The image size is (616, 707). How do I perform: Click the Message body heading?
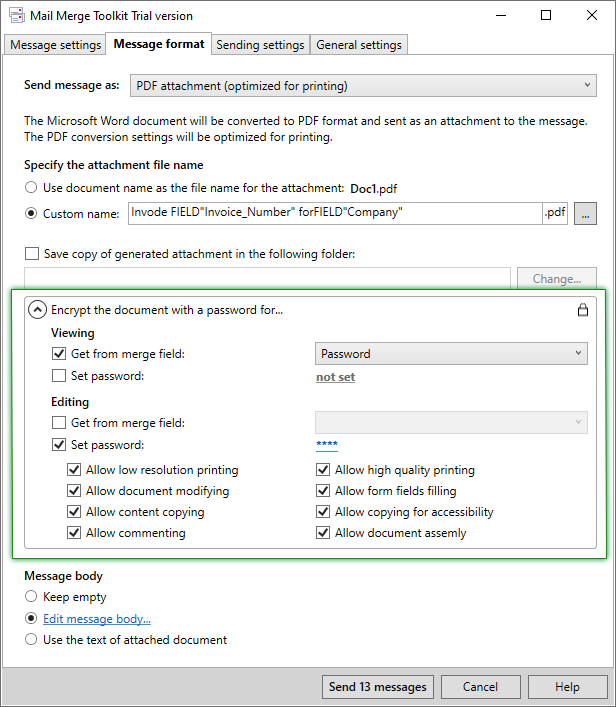click(x=63, y=576)
